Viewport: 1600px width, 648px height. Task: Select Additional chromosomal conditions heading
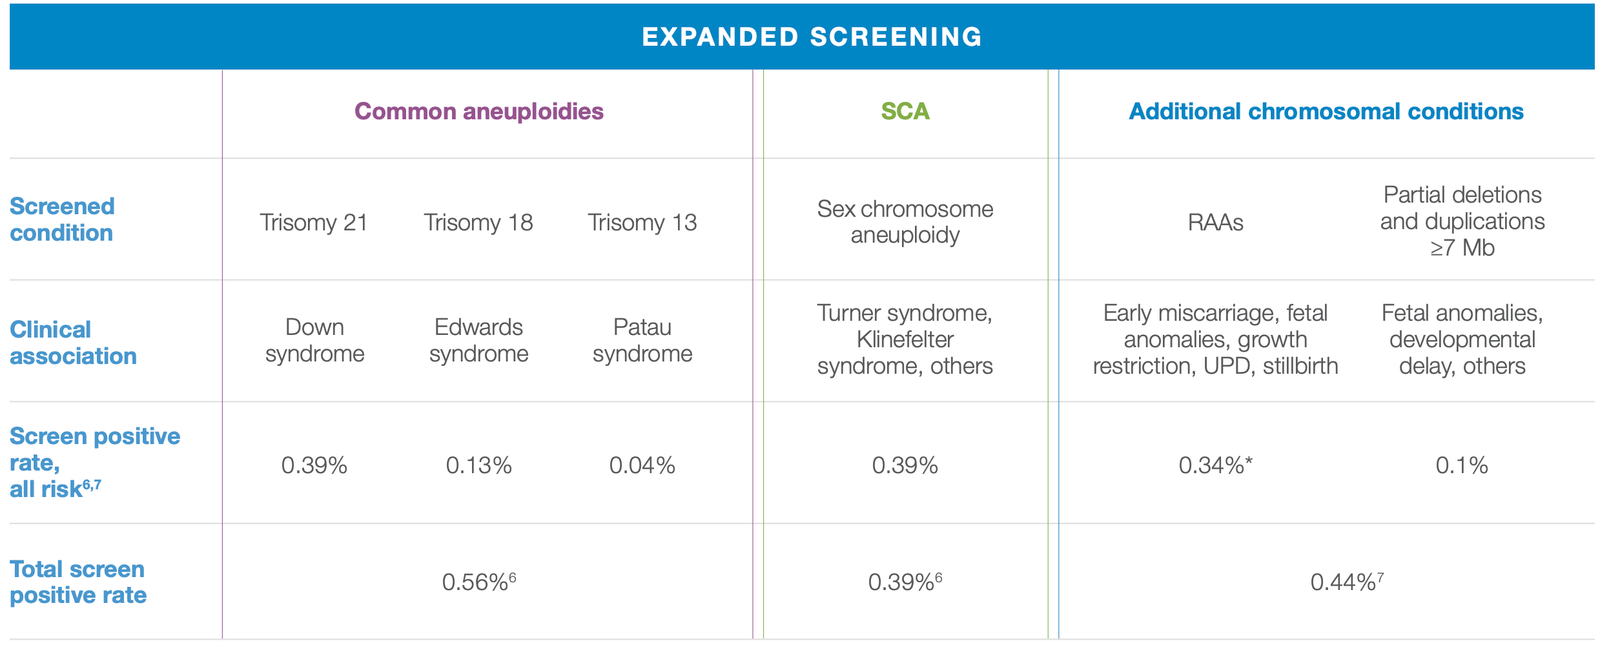coord(1326,111)
